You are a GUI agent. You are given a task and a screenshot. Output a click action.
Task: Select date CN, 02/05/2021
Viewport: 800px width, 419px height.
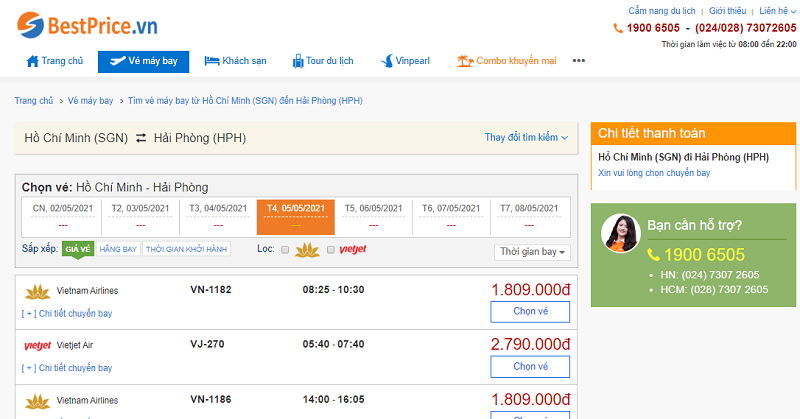63,217
